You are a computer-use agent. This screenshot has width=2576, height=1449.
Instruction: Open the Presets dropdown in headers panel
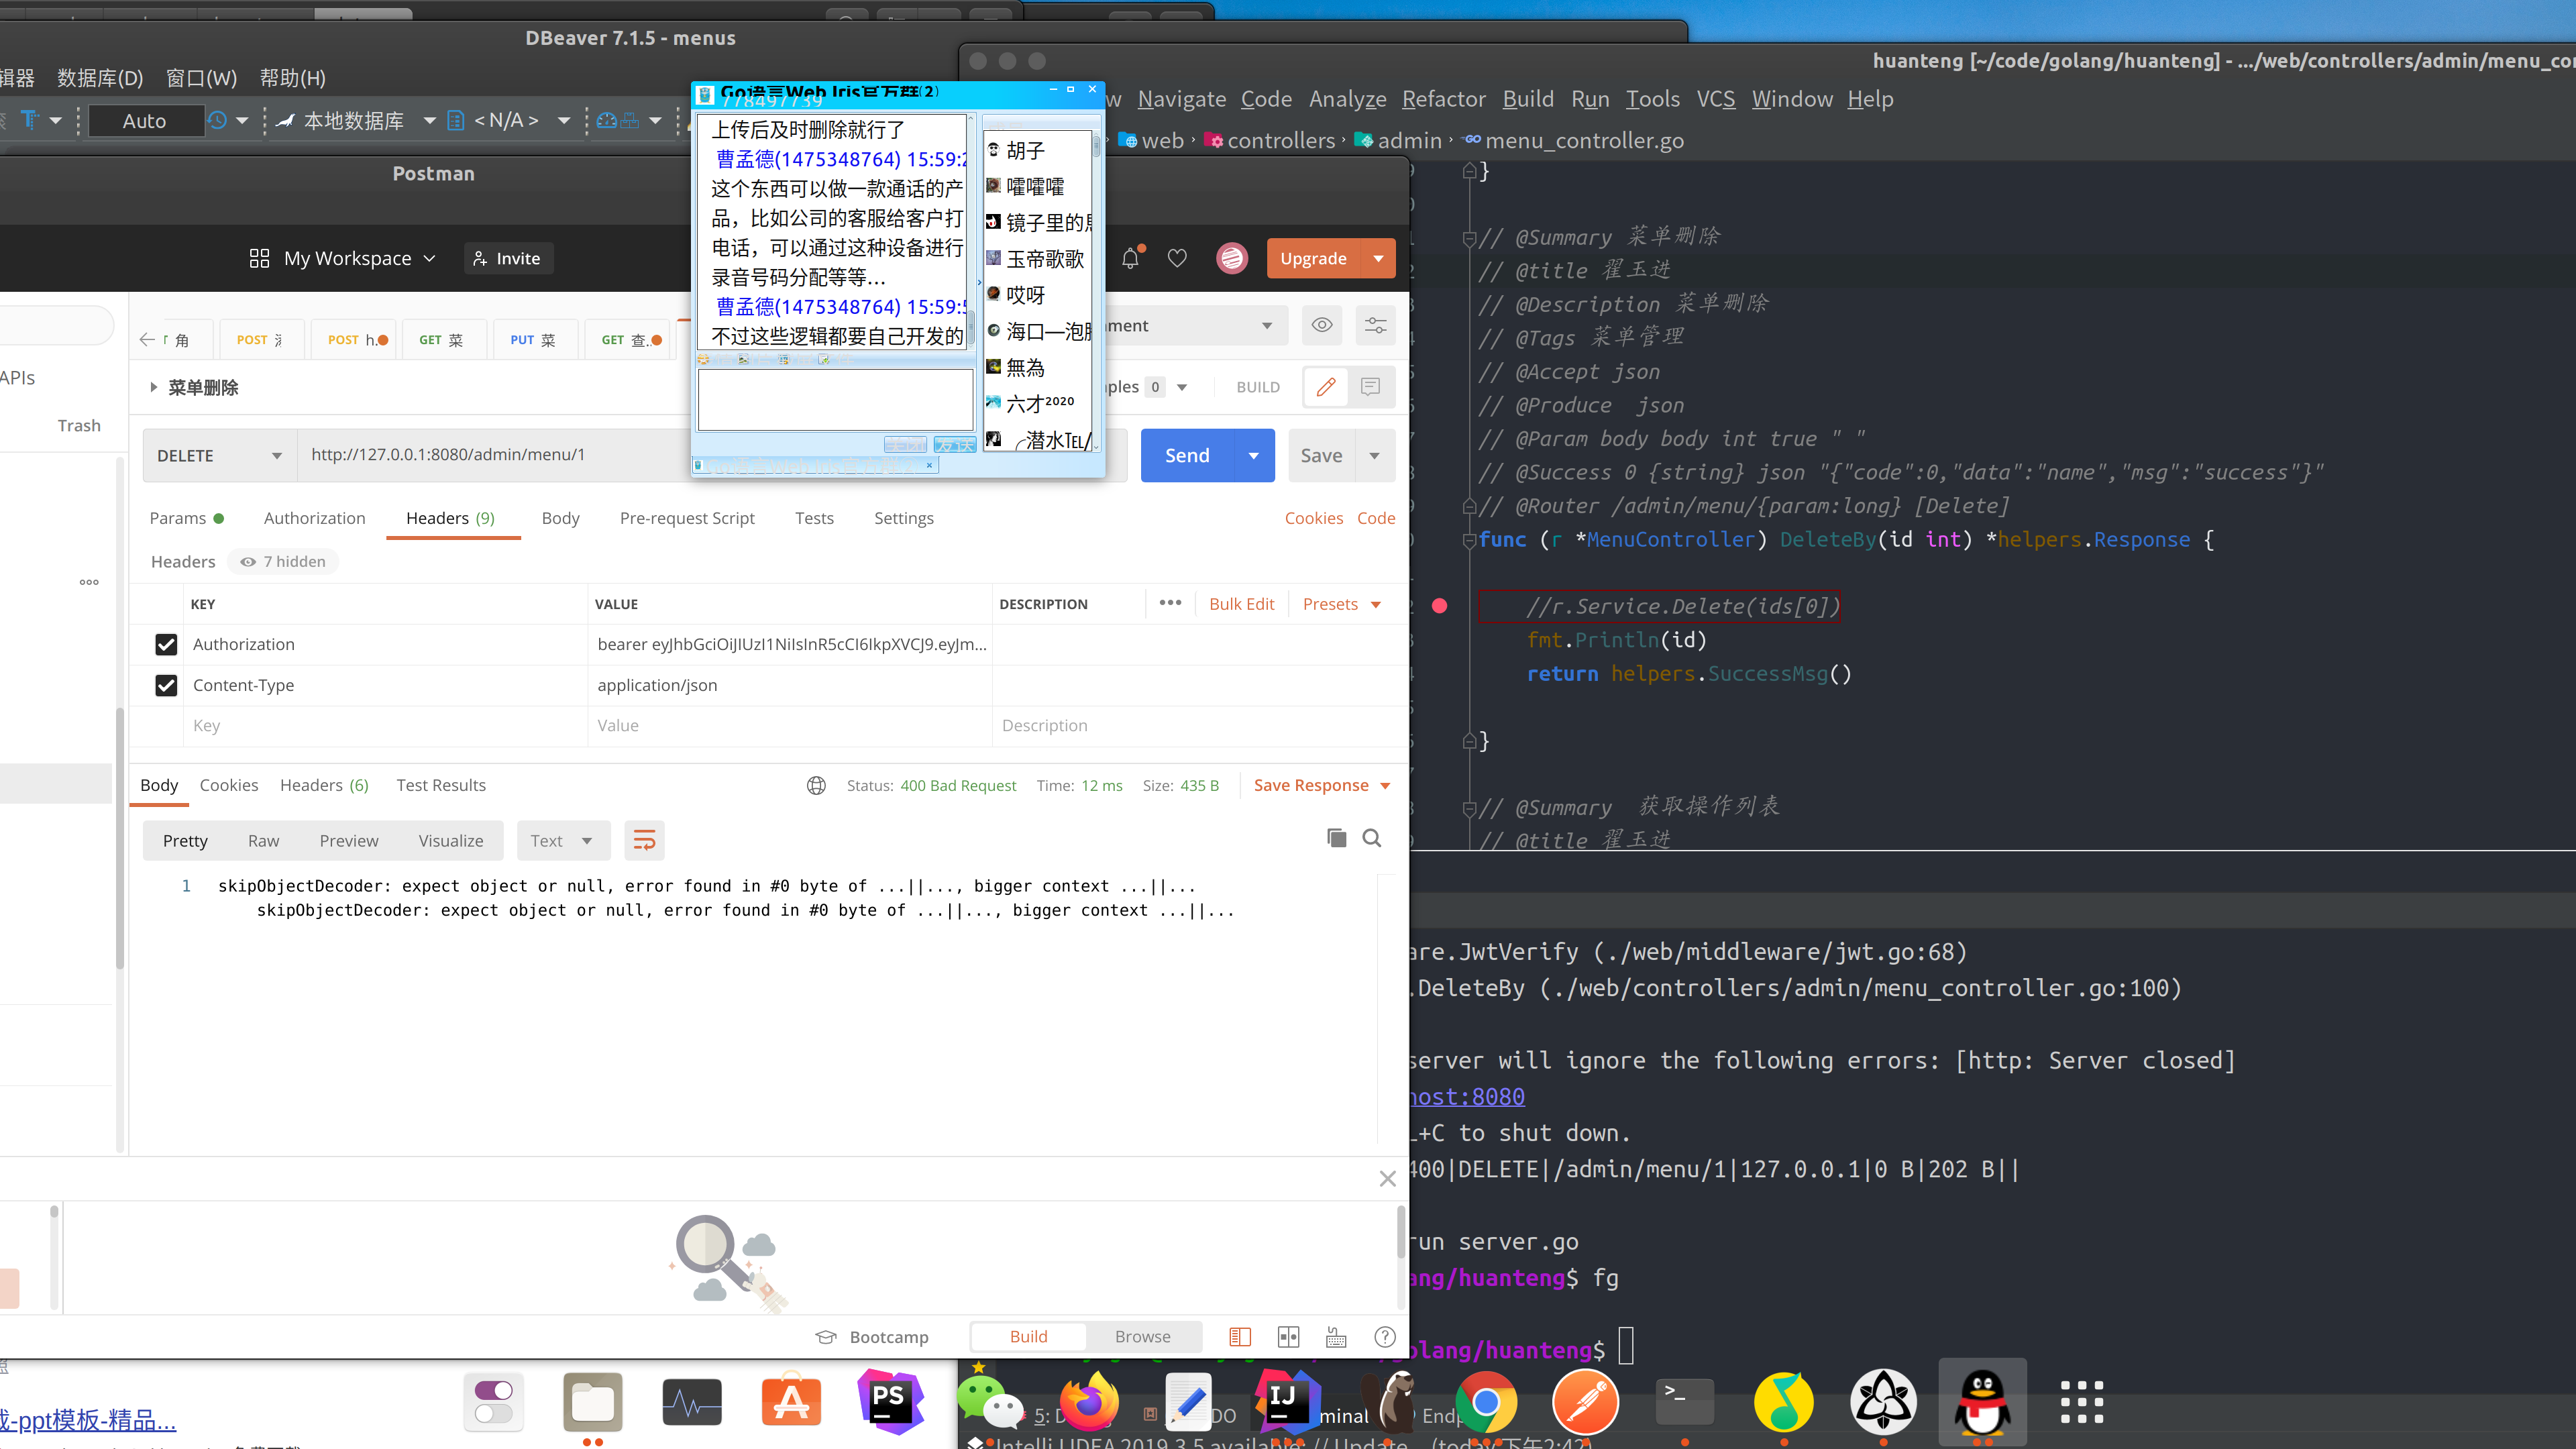(x=1342, y=604)
